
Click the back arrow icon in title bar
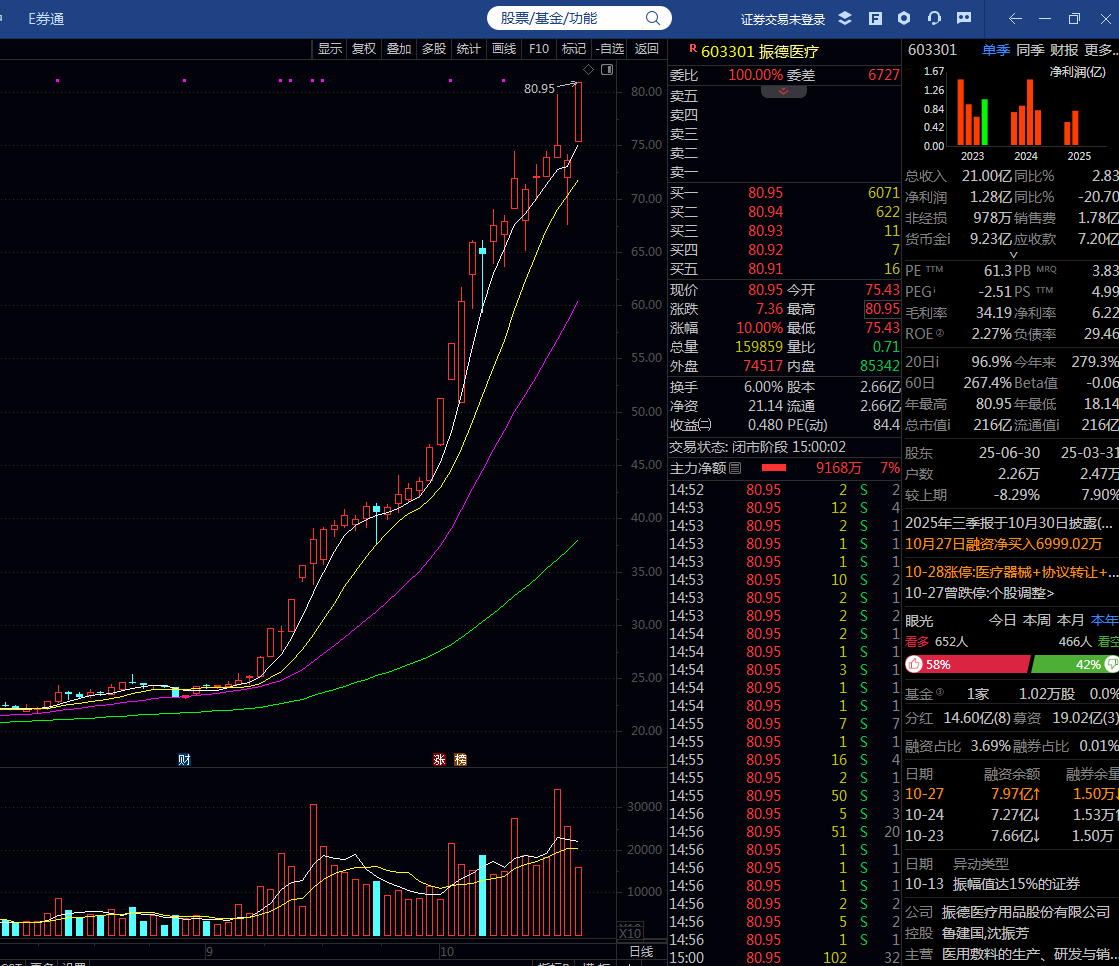click(1016, 19)
